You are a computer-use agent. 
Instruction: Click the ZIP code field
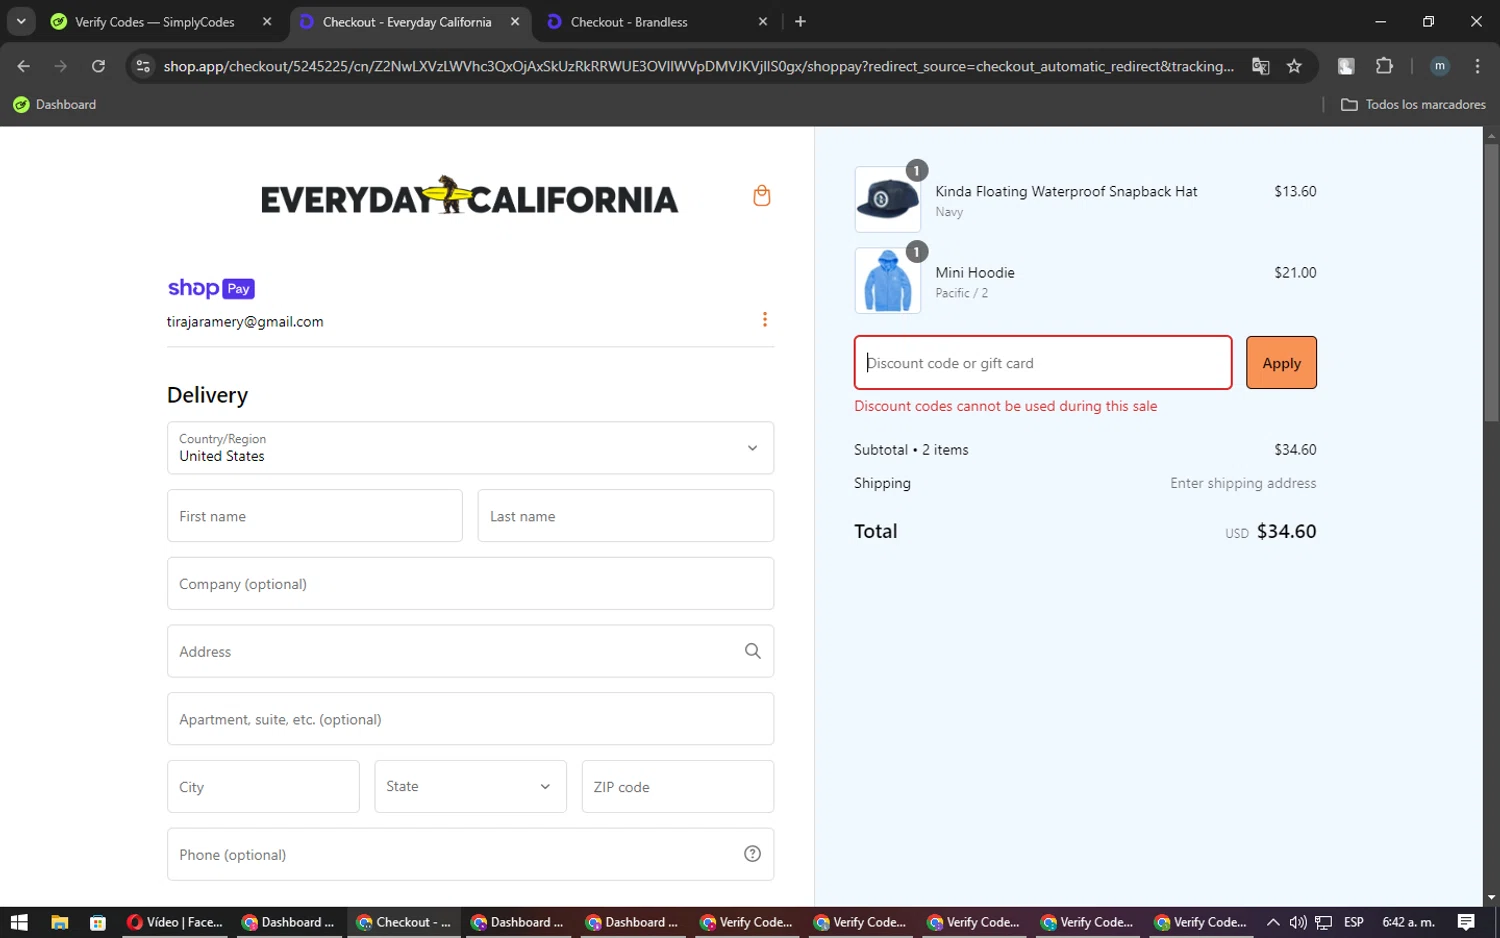click(x=678, y=786)
